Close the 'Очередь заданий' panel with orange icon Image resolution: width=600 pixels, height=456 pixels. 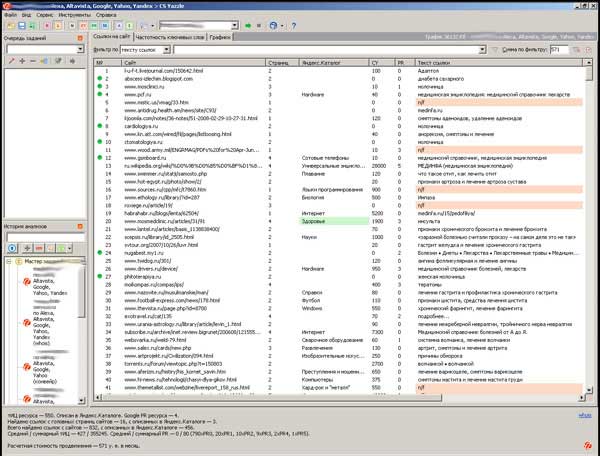tap(79, 36)
